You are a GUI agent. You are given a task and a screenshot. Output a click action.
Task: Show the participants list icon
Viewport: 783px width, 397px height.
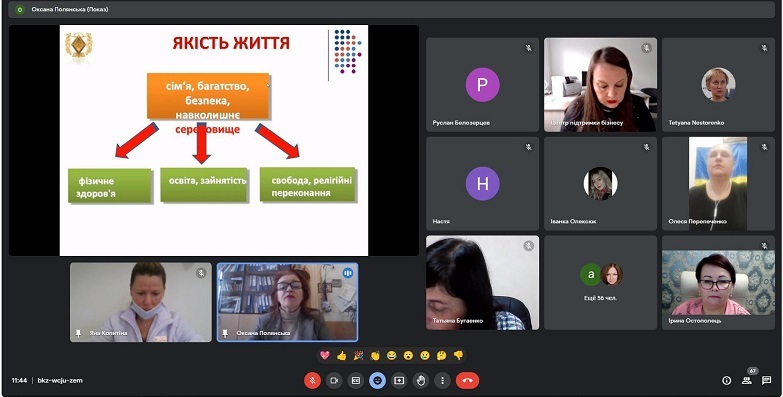(747, 381)
